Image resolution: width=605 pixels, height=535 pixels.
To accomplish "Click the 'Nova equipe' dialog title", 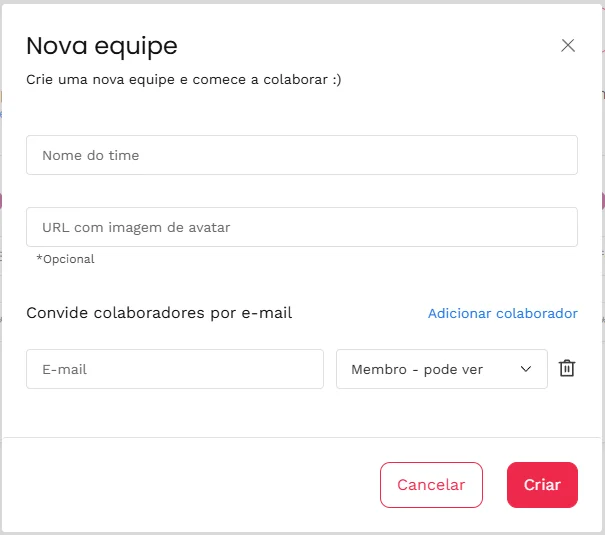I will (101, 45).
